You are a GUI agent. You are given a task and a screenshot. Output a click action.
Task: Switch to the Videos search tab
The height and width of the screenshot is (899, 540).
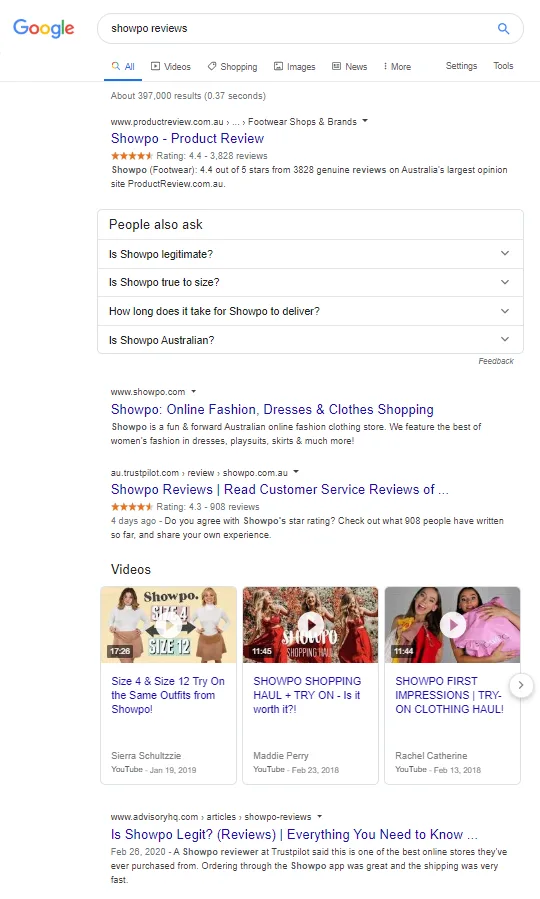click(171, 67)
